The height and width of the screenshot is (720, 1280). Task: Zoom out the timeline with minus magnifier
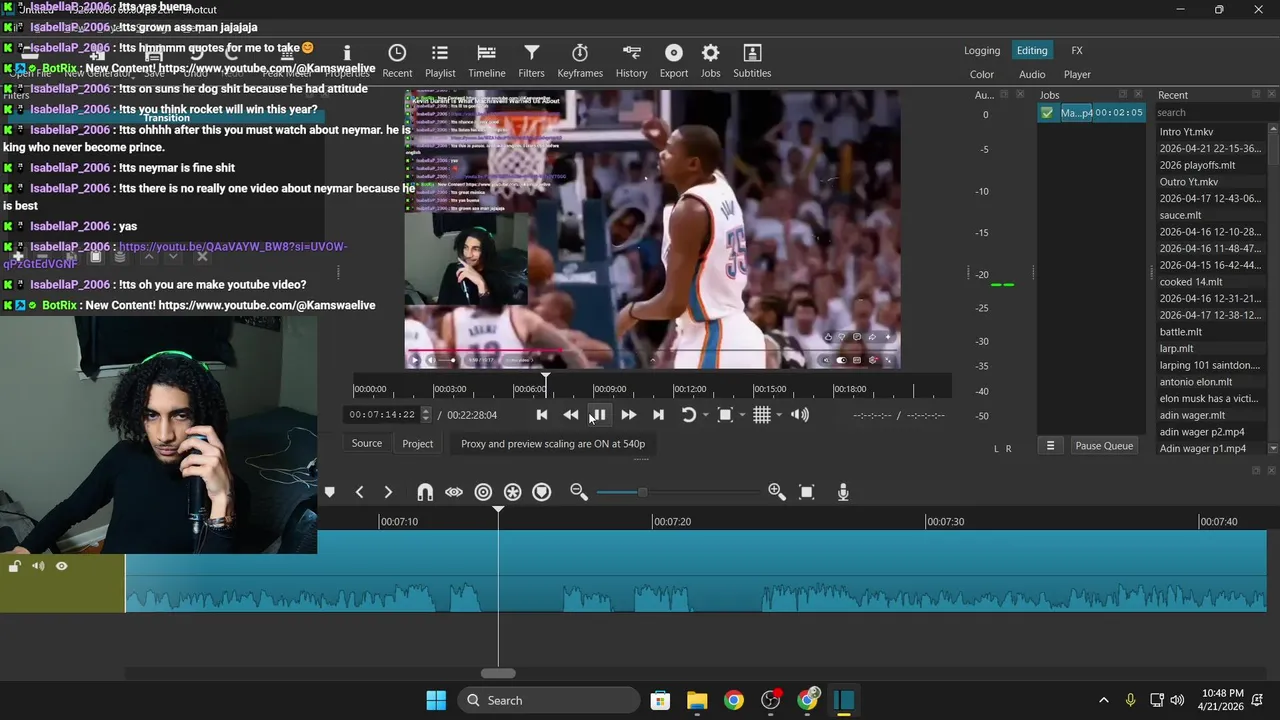click(x=578, y=491)
